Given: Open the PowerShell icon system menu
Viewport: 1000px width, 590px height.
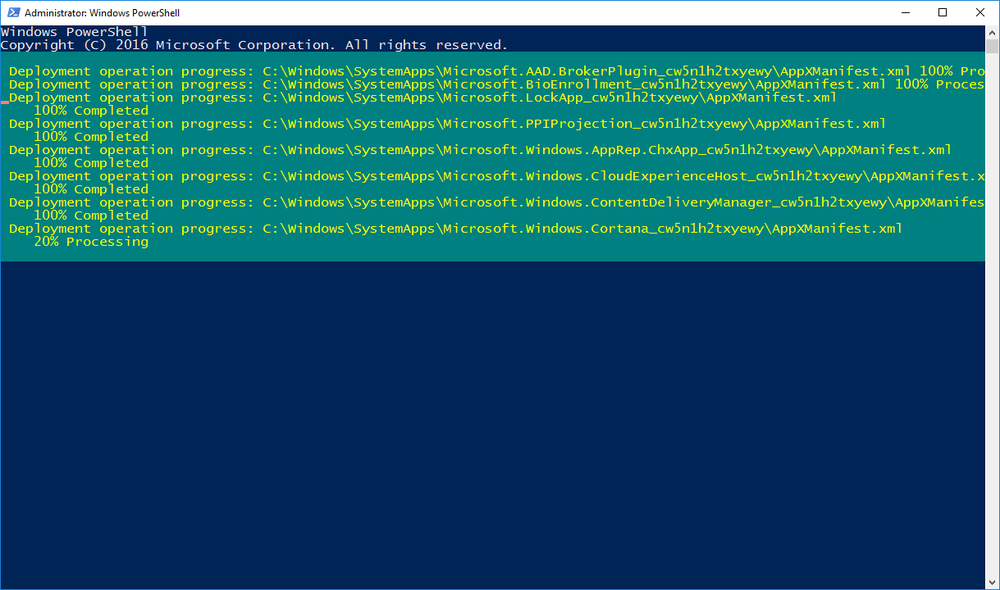Looking at the screenshot, I should point(13,12).
